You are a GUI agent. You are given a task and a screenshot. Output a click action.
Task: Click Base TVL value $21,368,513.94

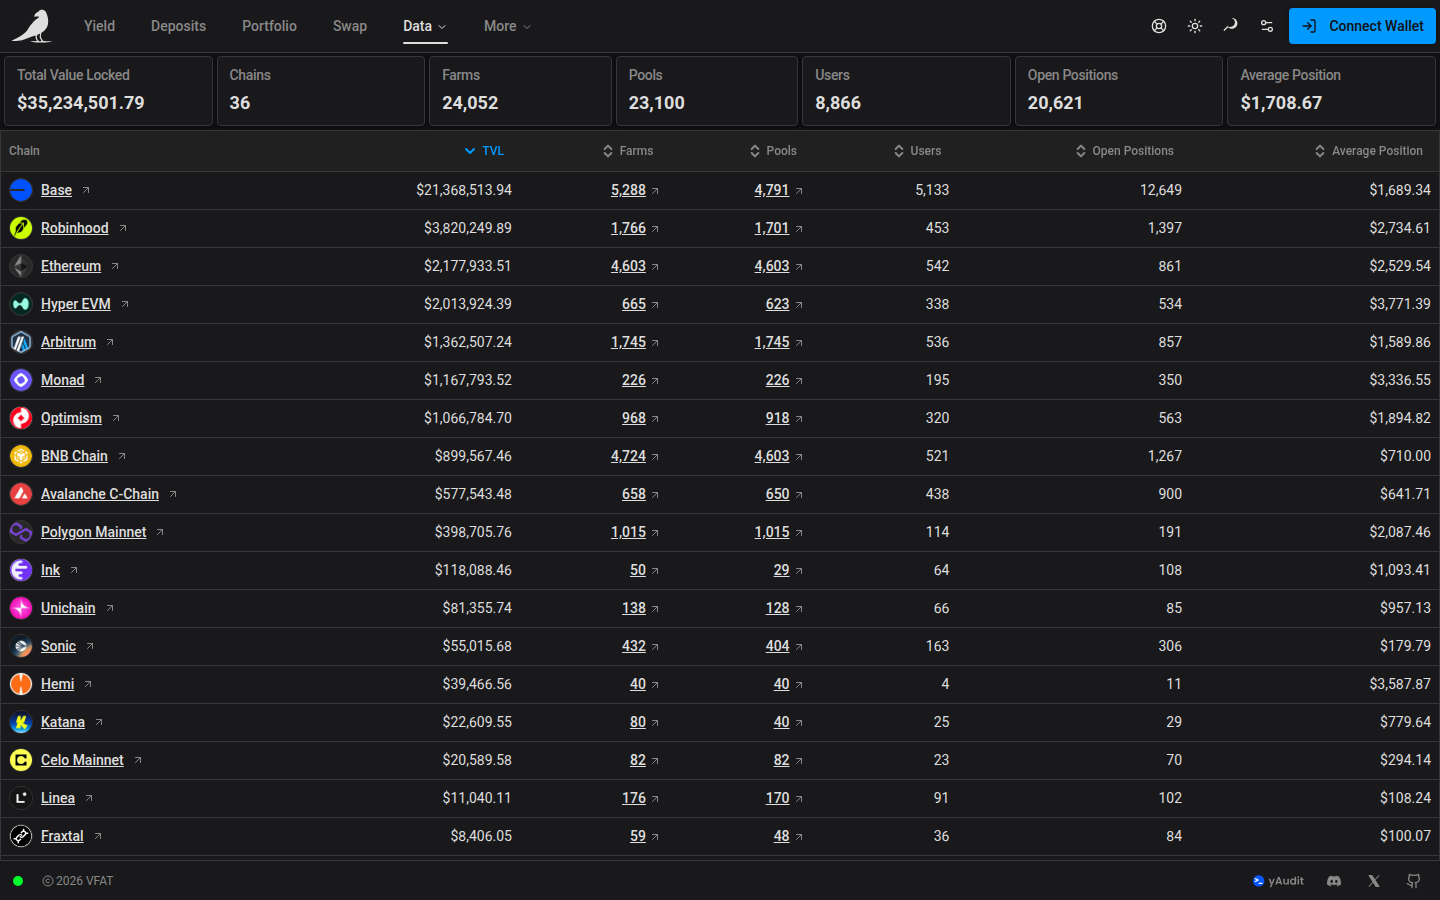(x=464, y=190)
